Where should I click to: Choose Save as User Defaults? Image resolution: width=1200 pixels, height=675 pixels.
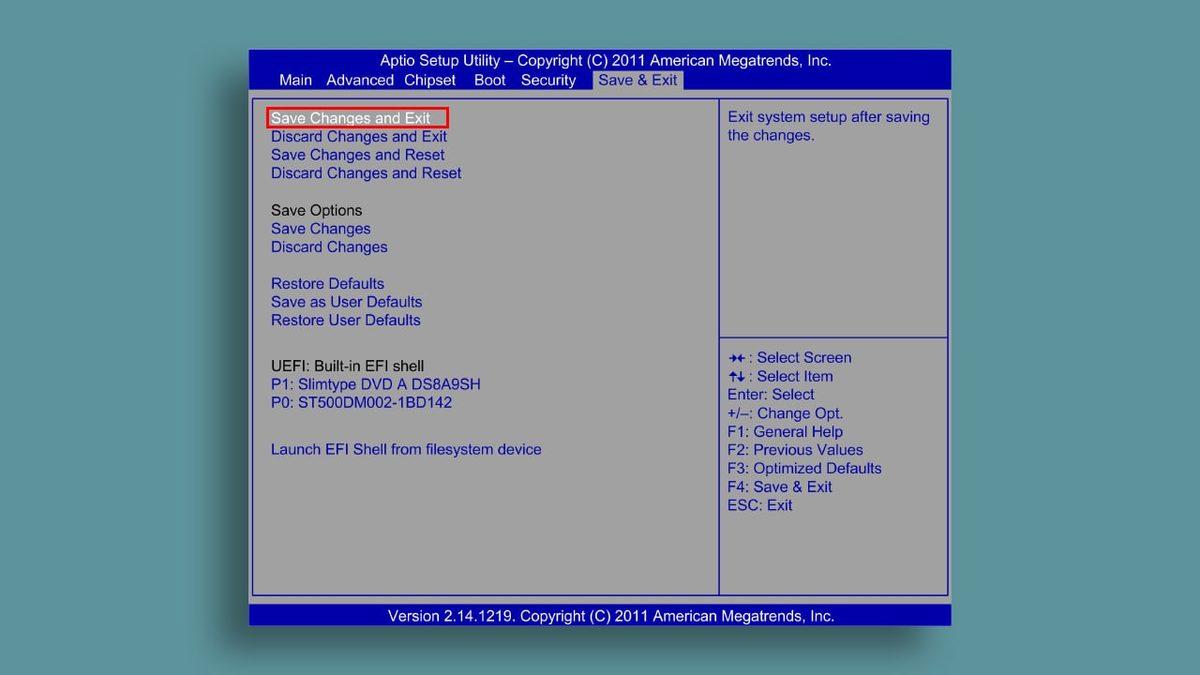346,301
